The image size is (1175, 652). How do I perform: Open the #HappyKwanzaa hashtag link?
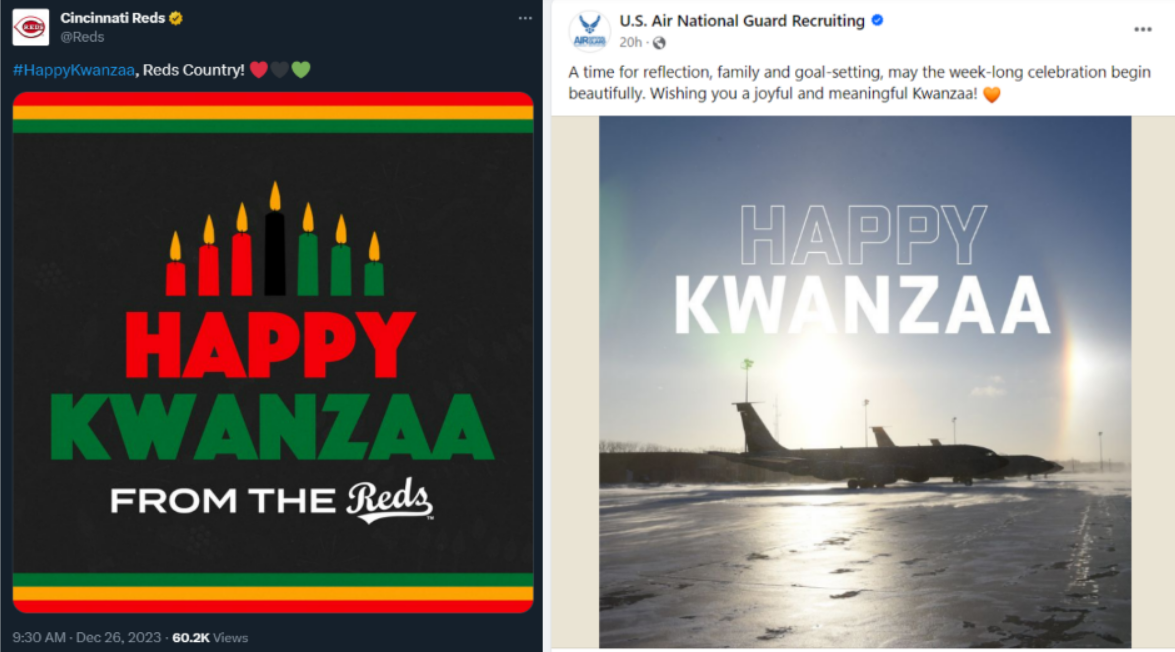[x=73, y=70]
